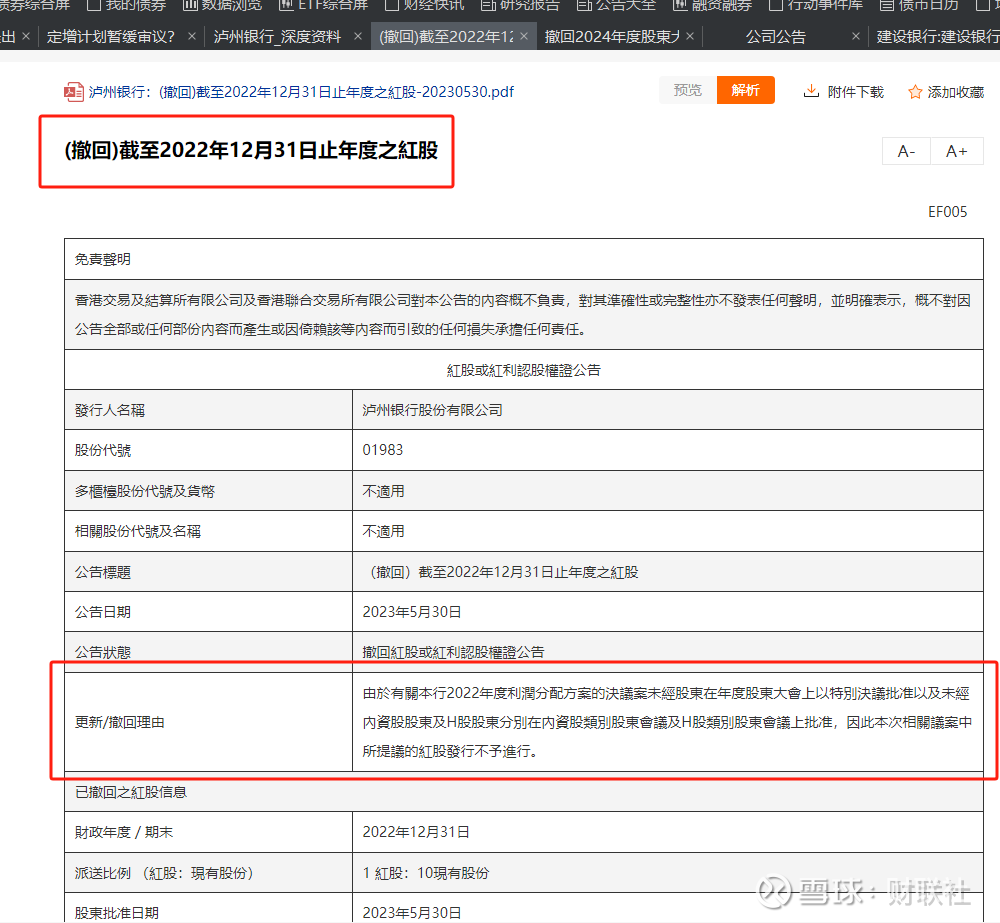Click the 更新/撤回理由 label cell

click(209, 721)
